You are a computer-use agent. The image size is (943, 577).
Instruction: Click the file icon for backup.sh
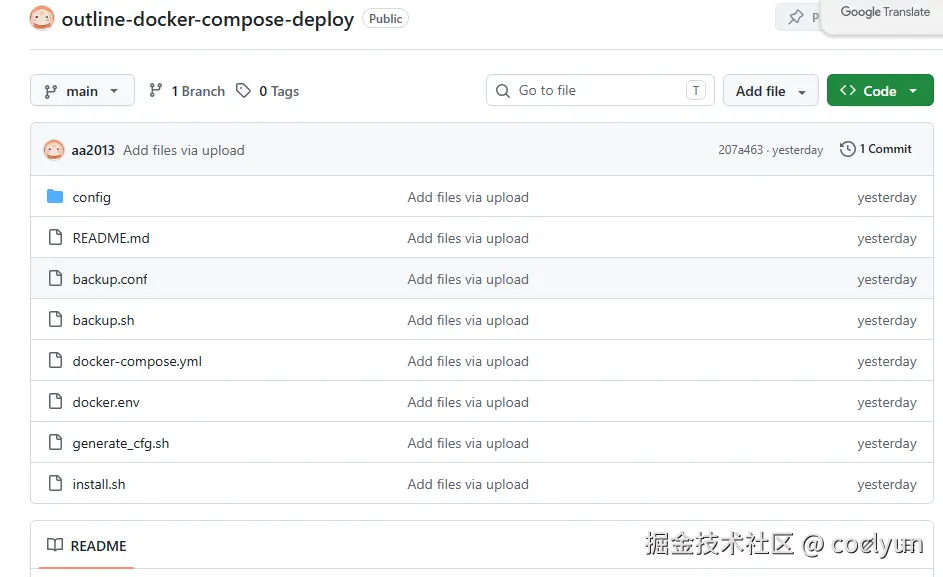(55, 319)
